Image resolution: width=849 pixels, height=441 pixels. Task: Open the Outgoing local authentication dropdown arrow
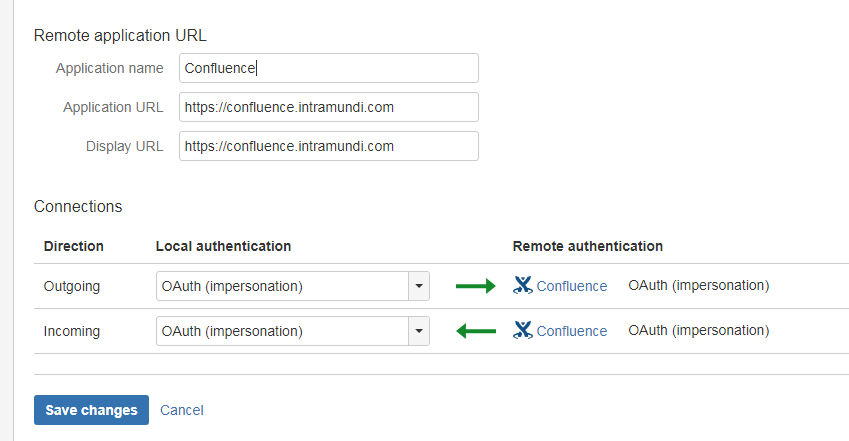(x=419, y=286)
